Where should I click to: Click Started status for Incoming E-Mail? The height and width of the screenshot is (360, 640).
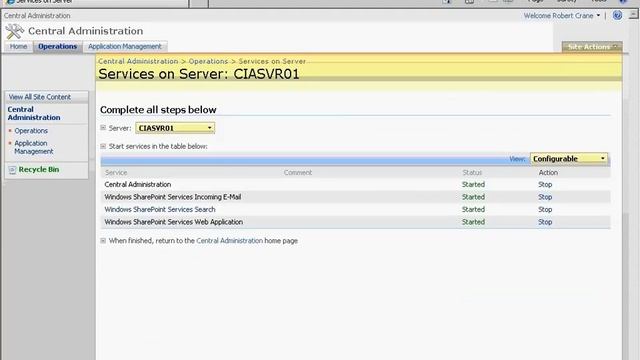[473, 197]
